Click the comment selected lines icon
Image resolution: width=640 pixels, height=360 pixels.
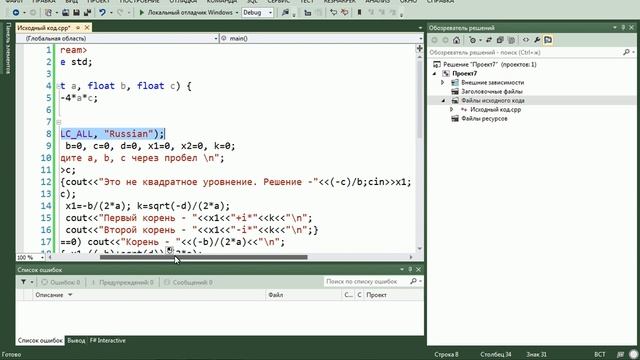click(333, 13)
